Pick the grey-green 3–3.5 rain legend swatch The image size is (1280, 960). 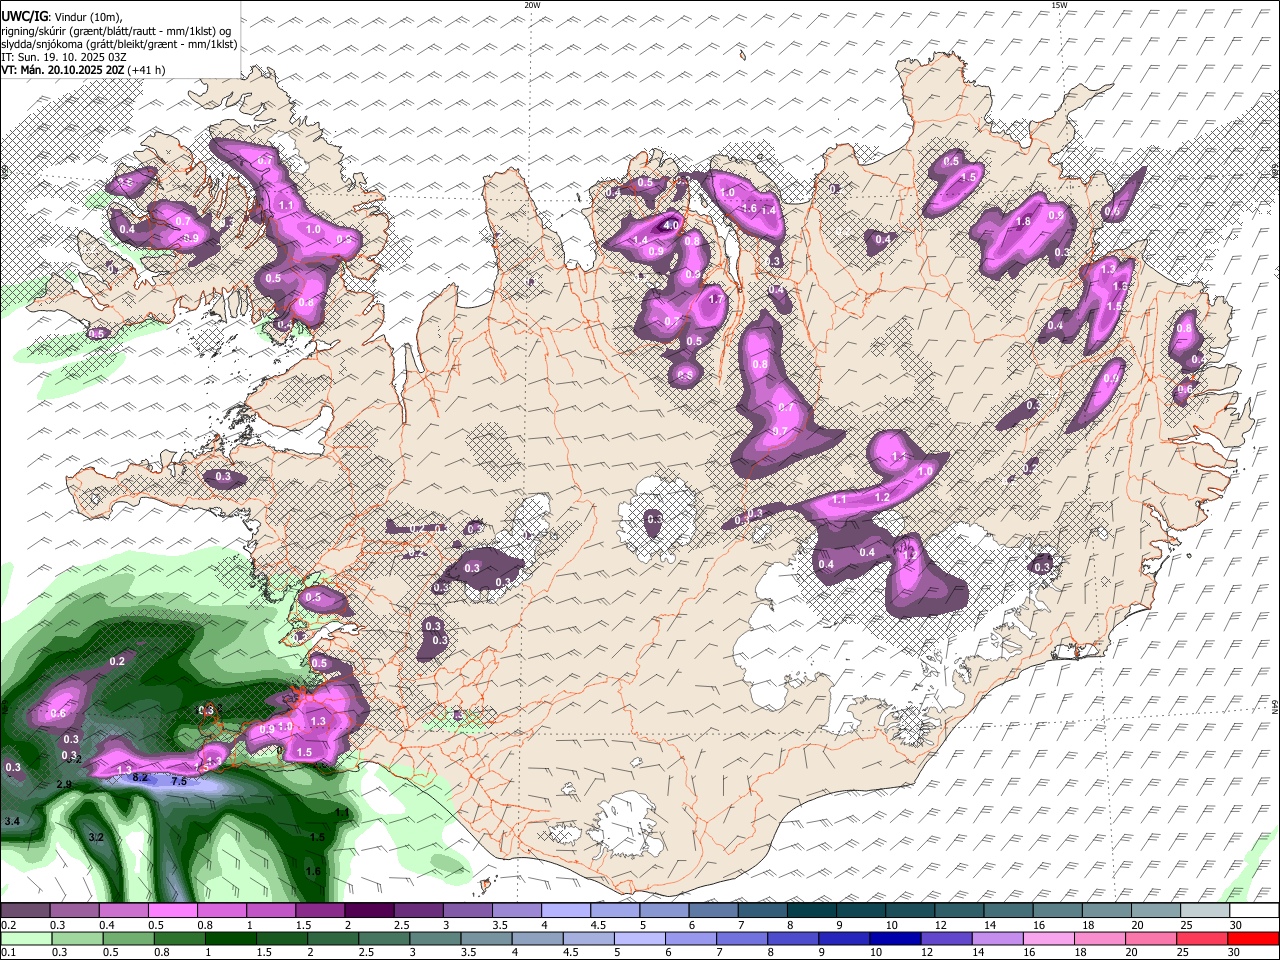tap(436, 938)
